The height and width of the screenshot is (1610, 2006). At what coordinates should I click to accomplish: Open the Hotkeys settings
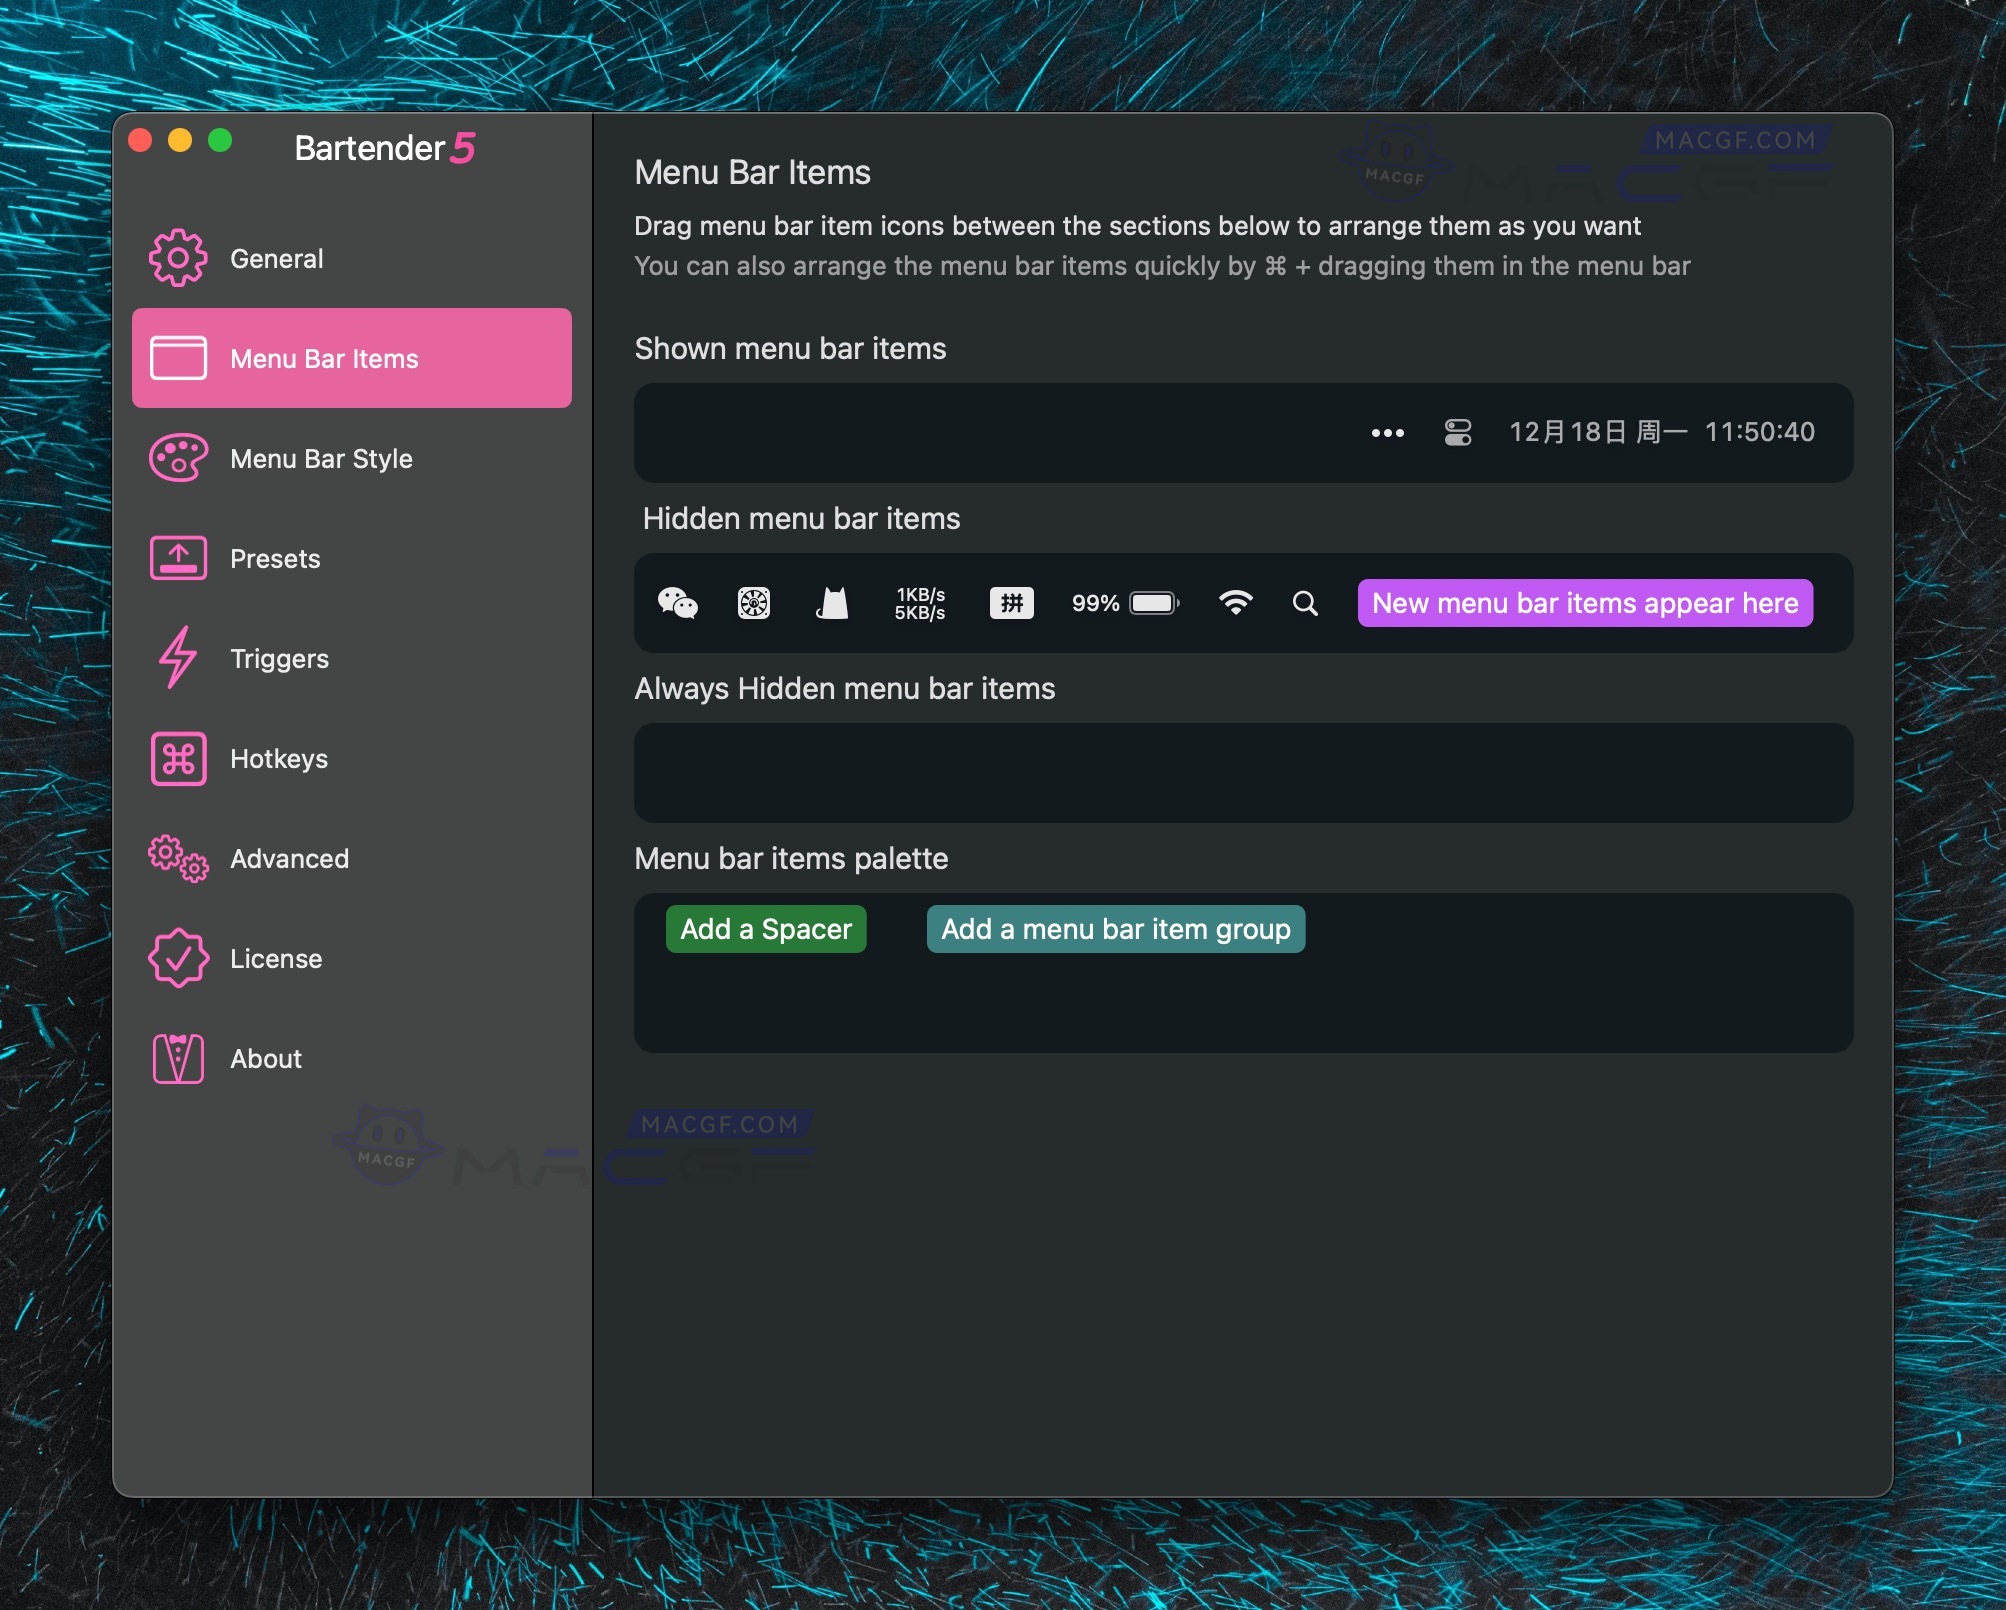click(x=279, y=758)
